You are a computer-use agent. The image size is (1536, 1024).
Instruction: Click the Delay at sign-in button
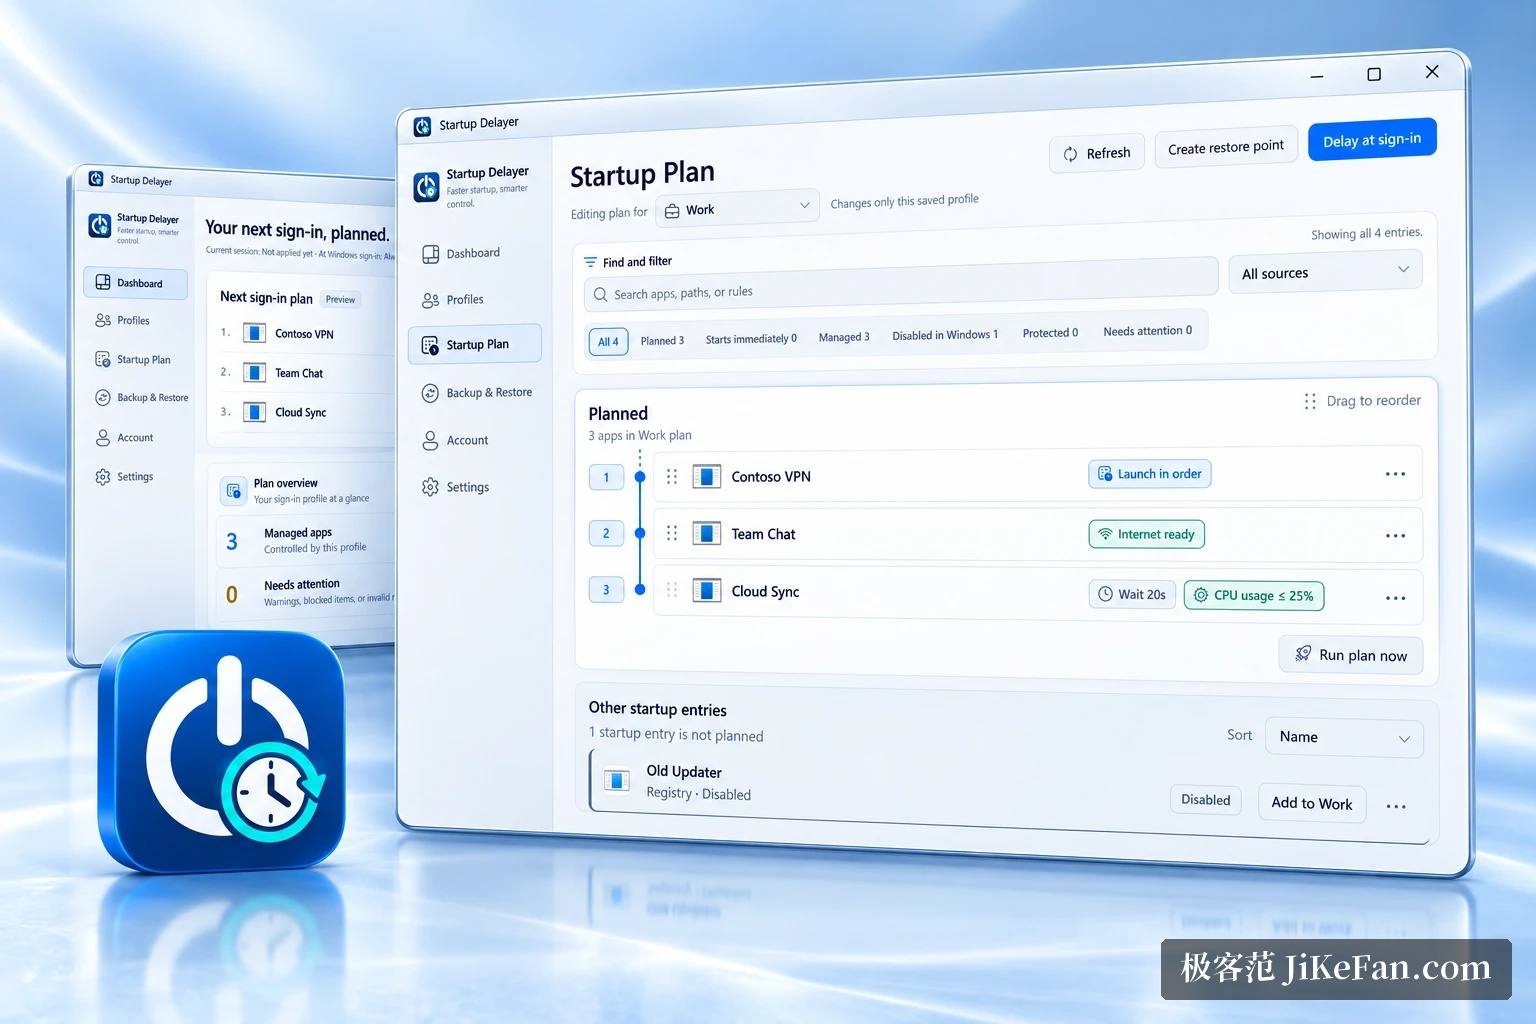pos(1372,140)
